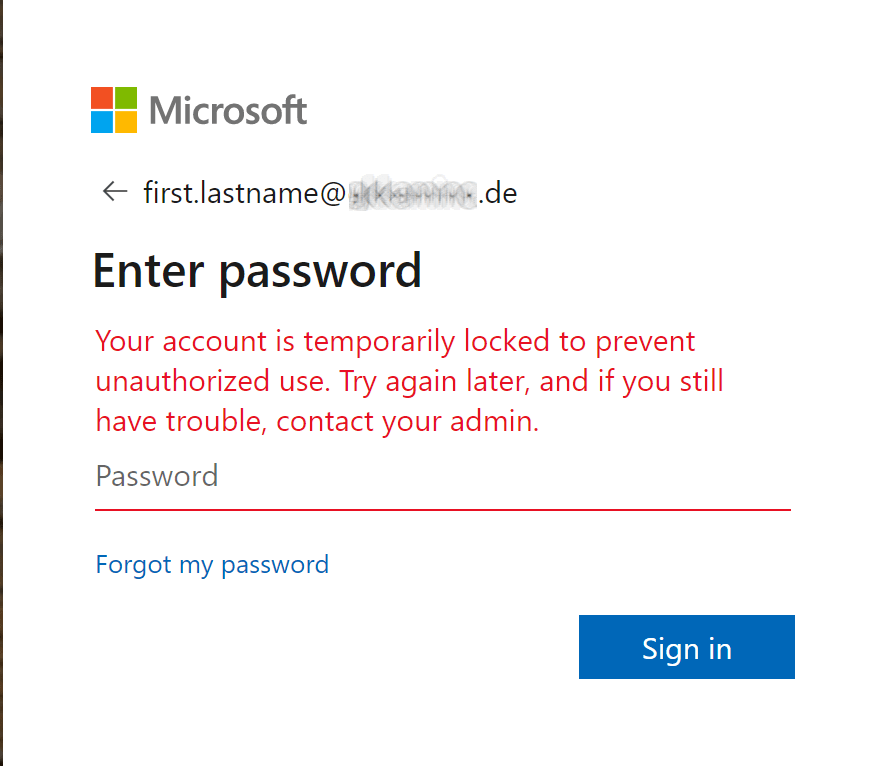The height and width of the screenshot is (766, 880).
Task: Click the Microsoft wordmark text
Action: [228, 110]
